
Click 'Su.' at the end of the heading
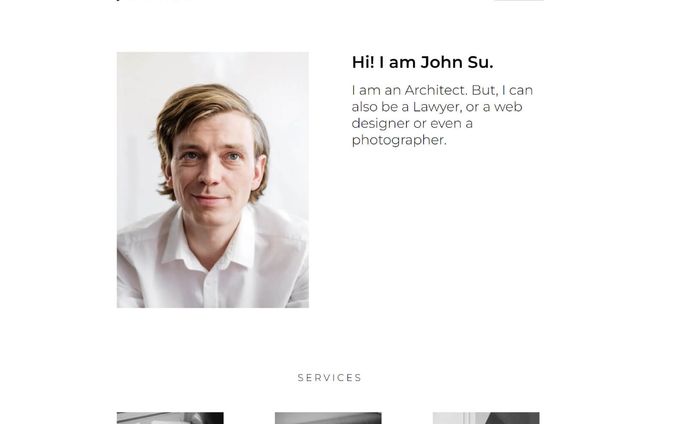[x=480, y=62]
